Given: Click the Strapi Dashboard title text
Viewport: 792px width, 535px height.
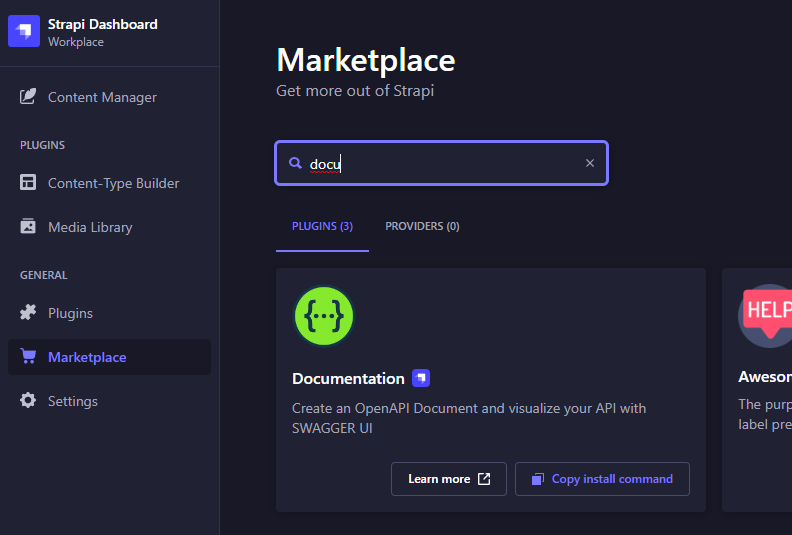Looking at the screenshot, I should point(103,24).
